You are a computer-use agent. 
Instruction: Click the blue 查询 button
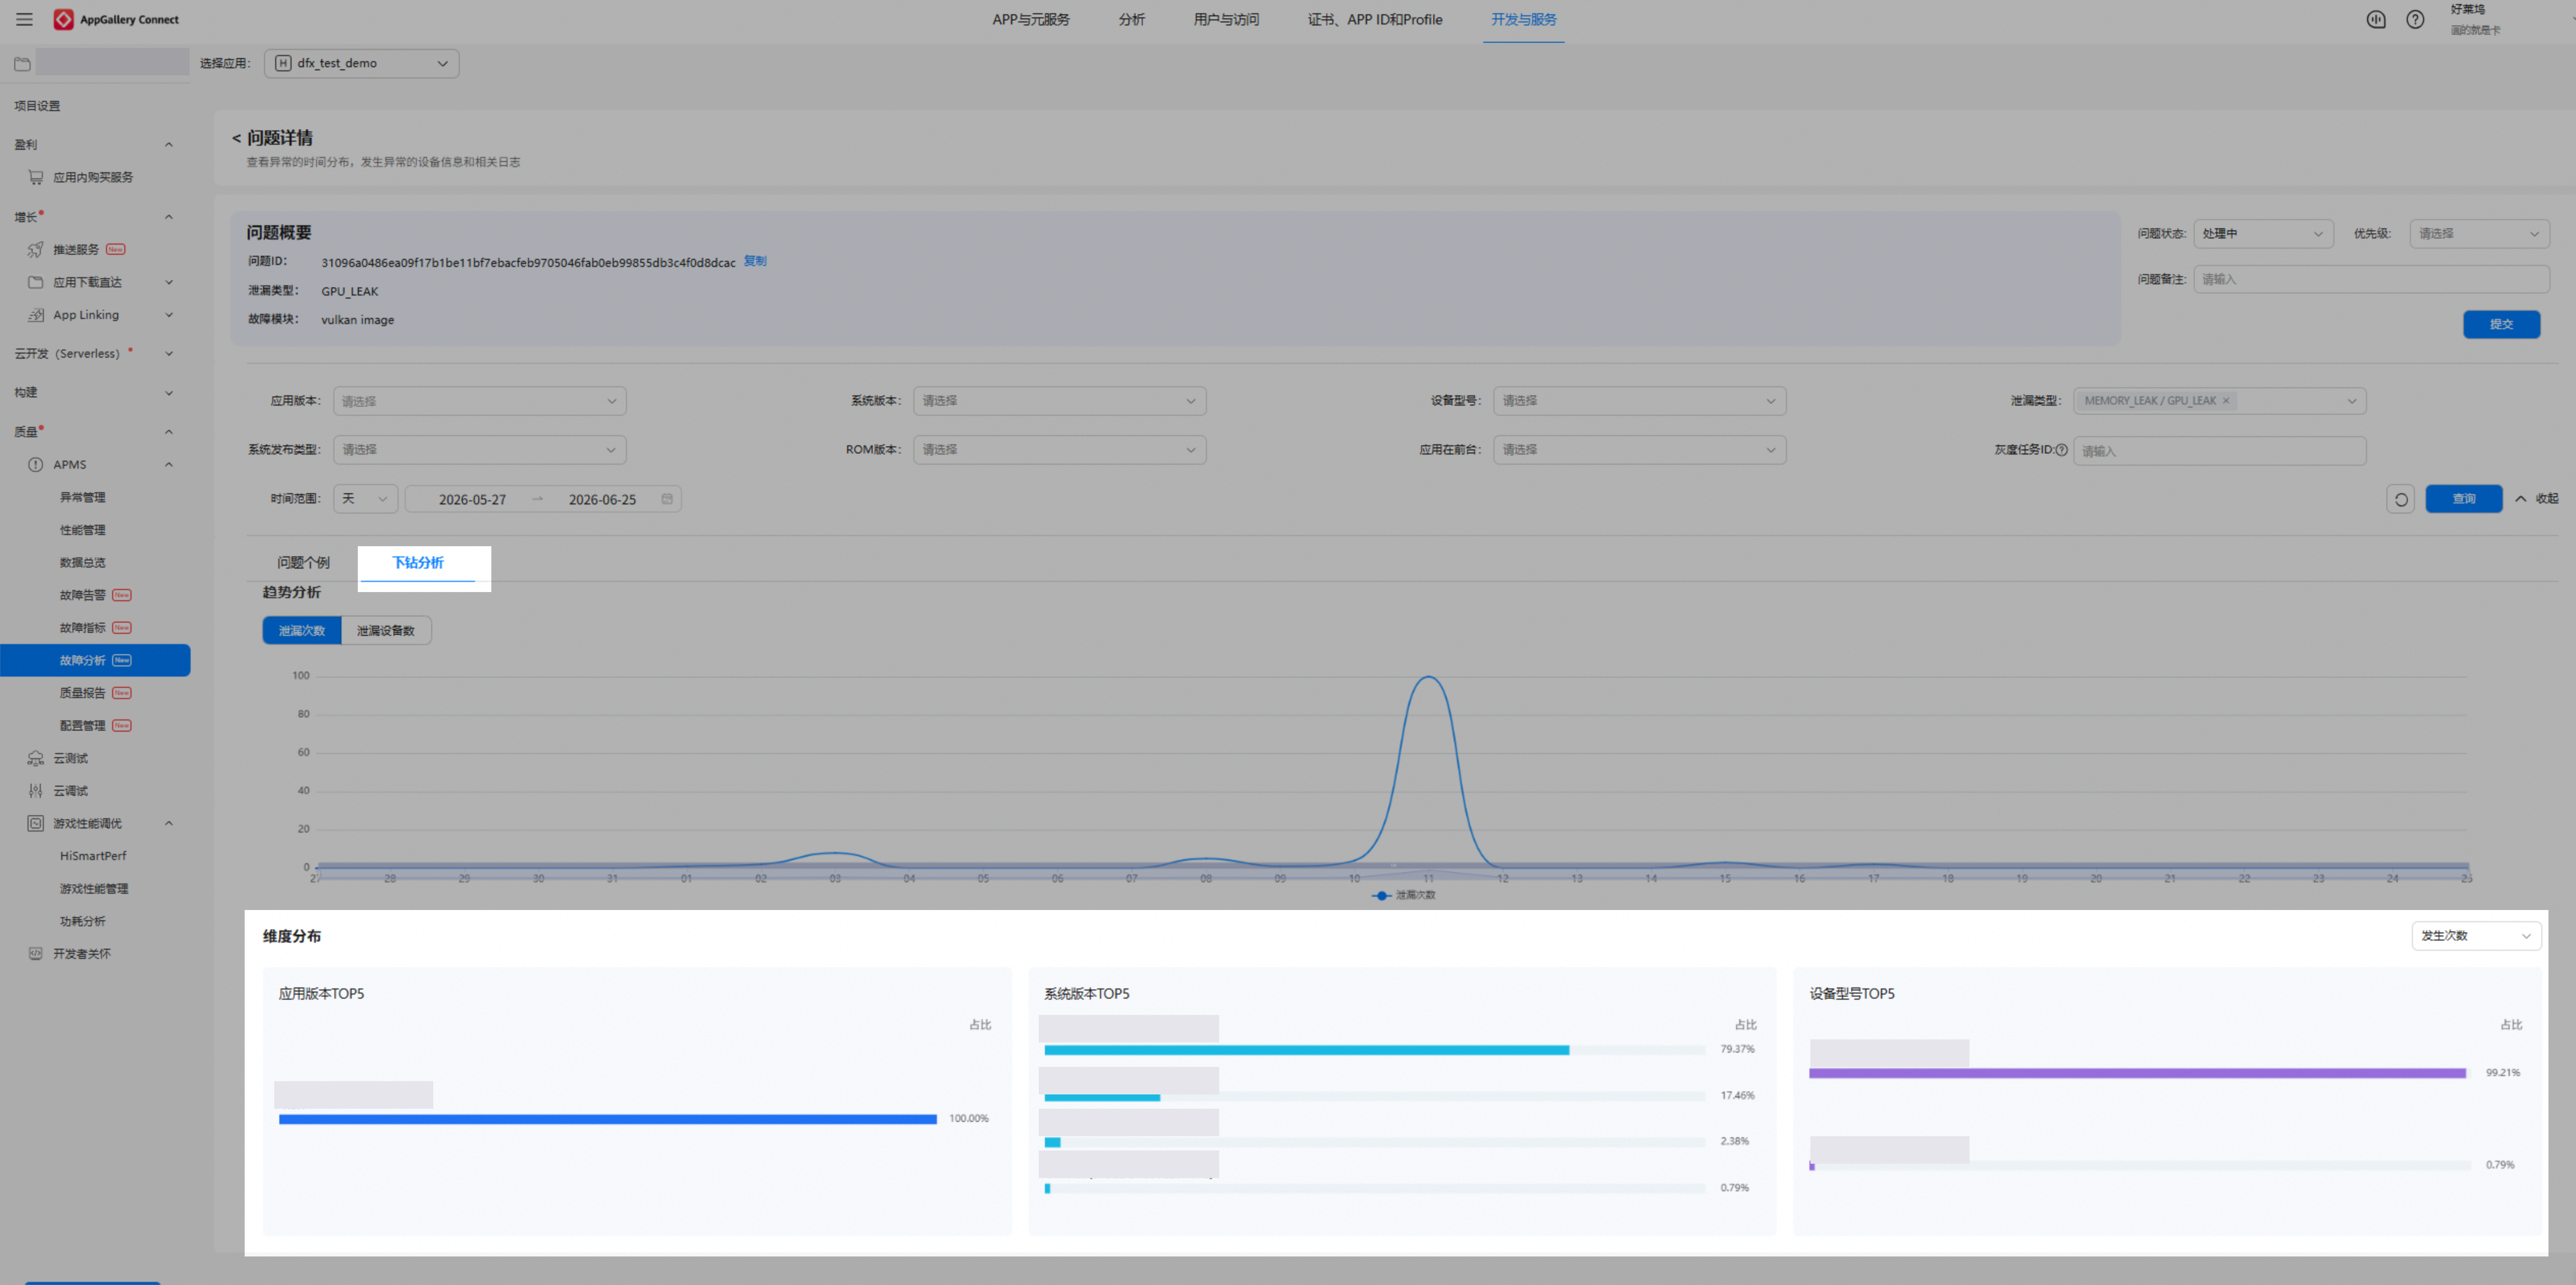point(2464,499)
